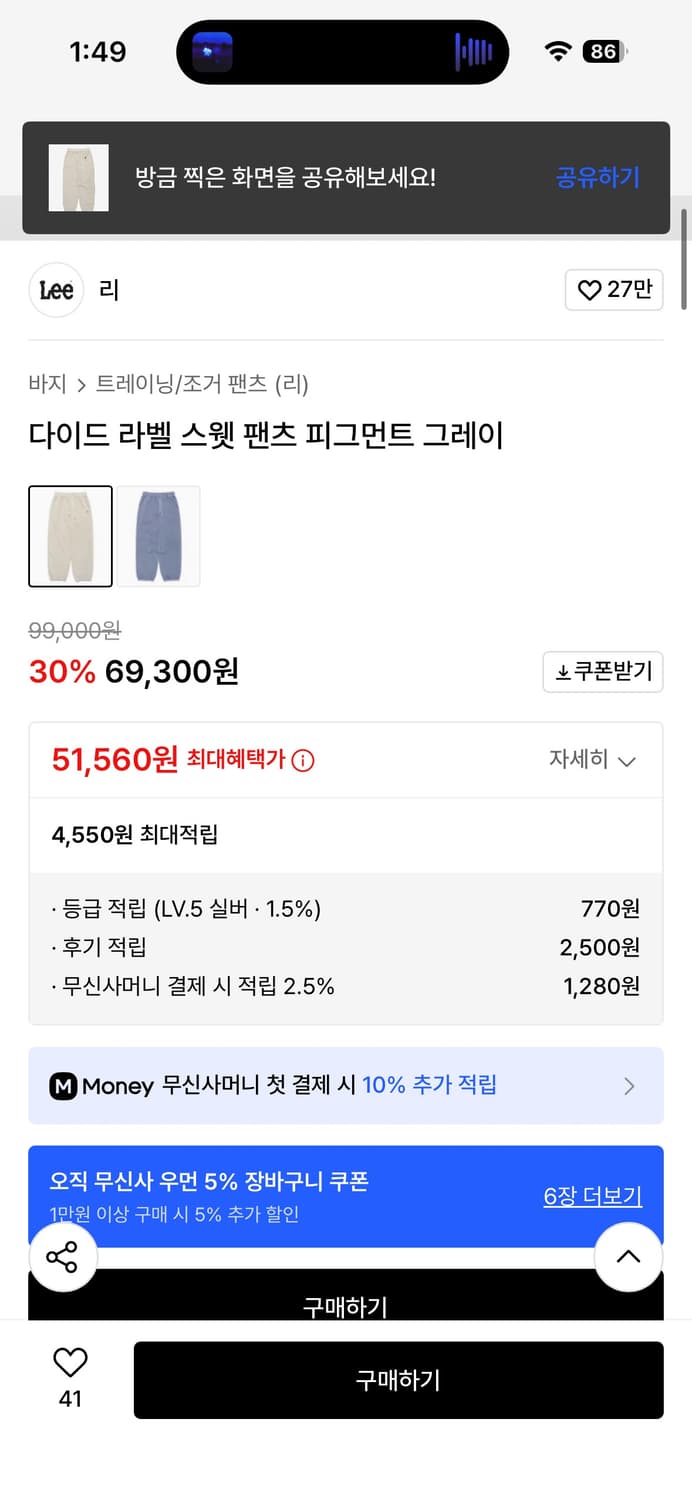
Task: Open the Money 추가 적립 banner chevron
Action: click(629, 1086)
